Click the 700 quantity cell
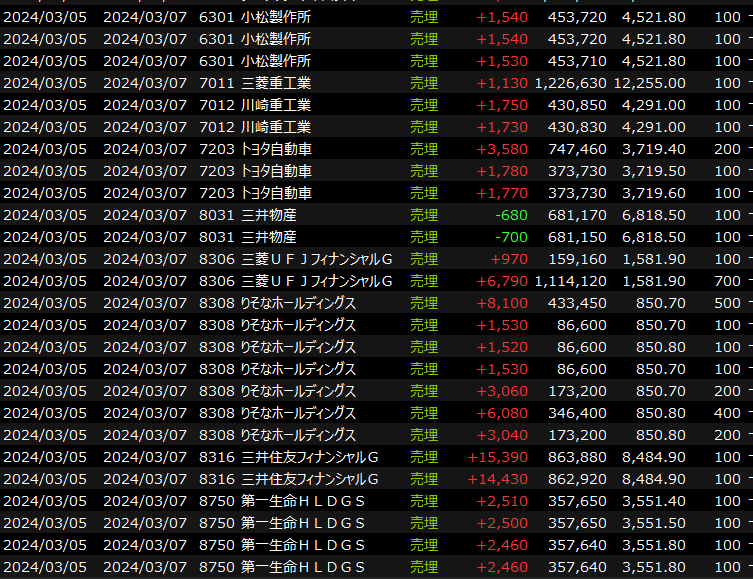The image size is (753, 579). tap(727, 281)
